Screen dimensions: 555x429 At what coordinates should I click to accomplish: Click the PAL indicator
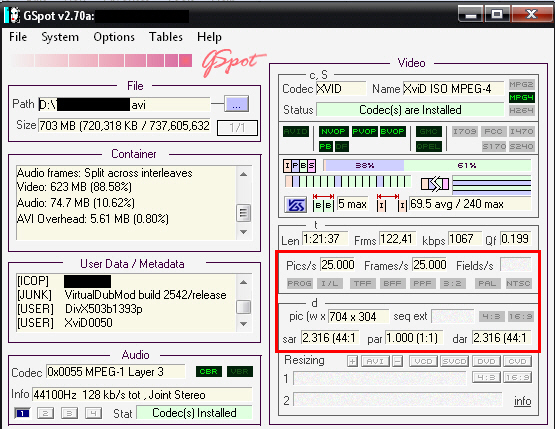coord(487,284)
